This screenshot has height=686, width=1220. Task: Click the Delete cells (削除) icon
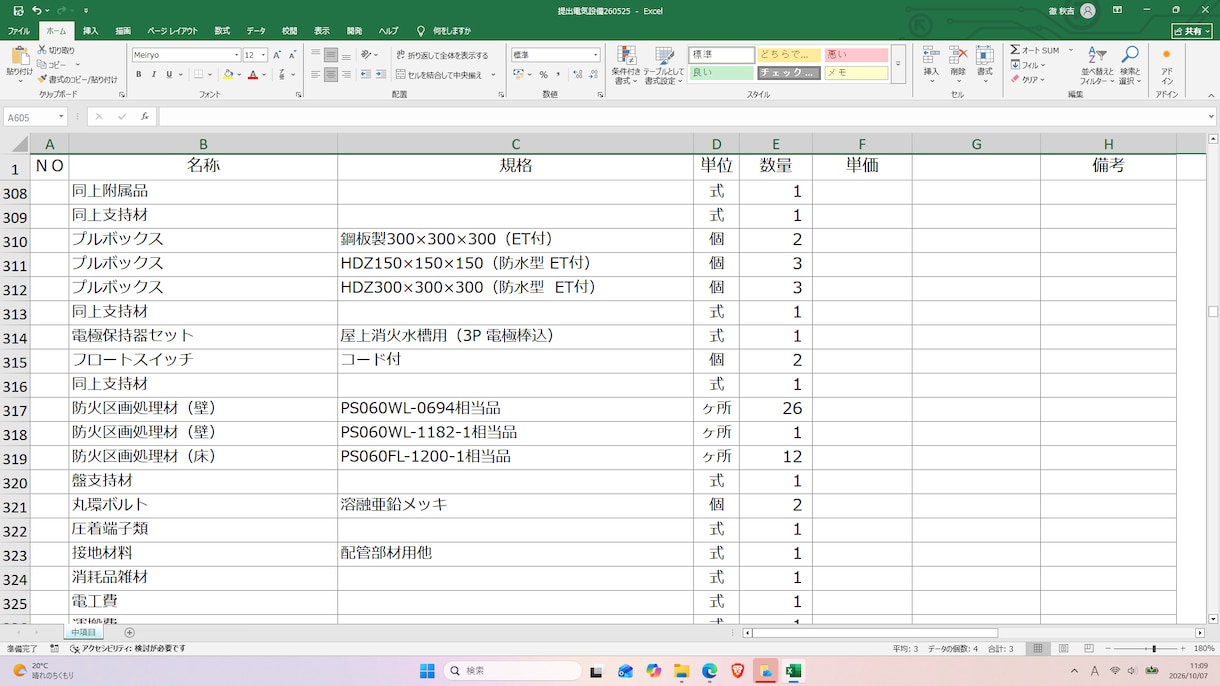click(958, 56)
